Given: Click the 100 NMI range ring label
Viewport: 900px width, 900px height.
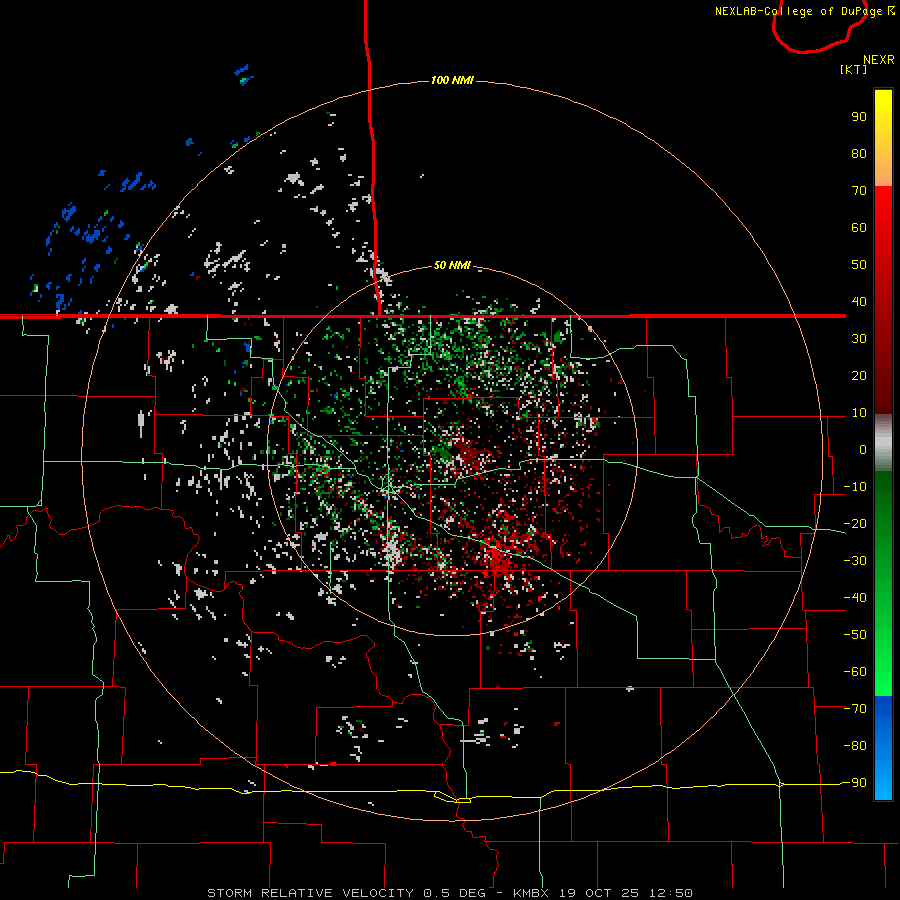Looking at the screenshot, I should tap(452, 80).
